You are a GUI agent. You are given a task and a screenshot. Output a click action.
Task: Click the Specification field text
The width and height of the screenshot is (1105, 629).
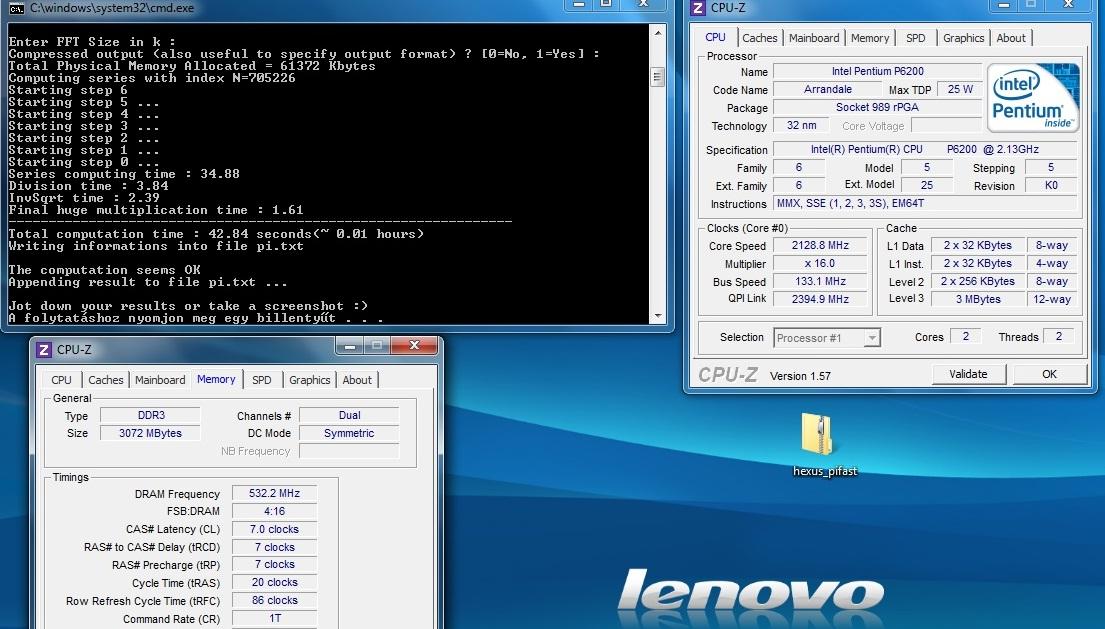point(925,149)
